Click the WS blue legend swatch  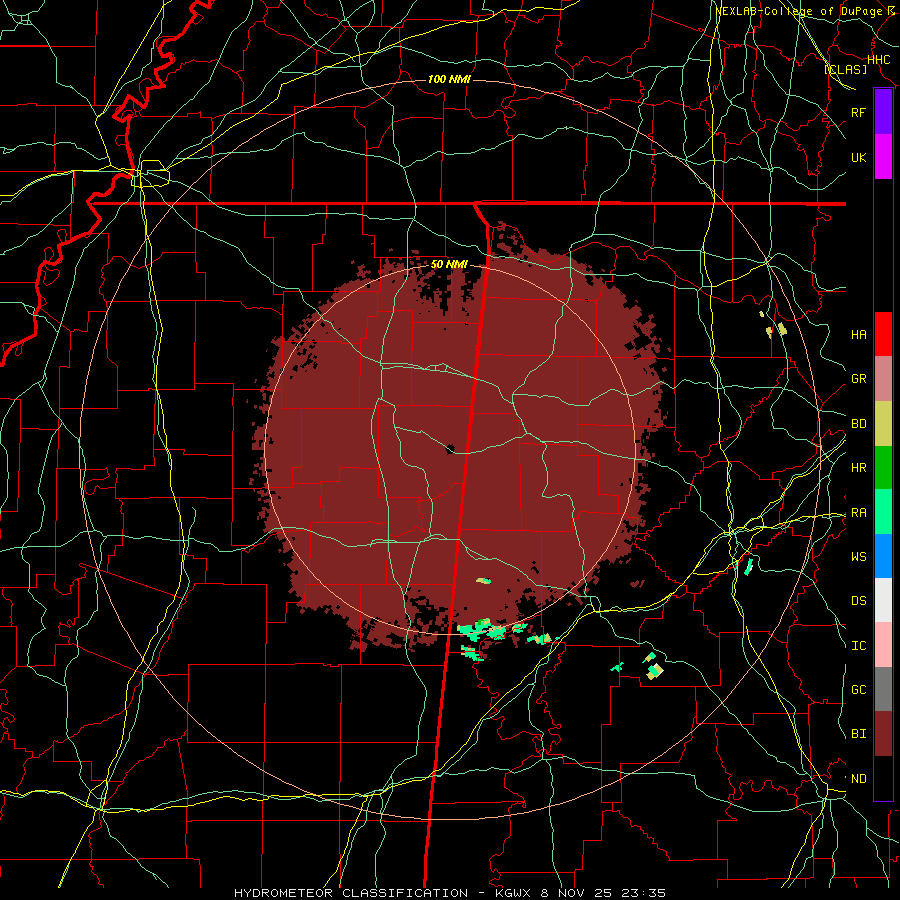click(883, 556)
